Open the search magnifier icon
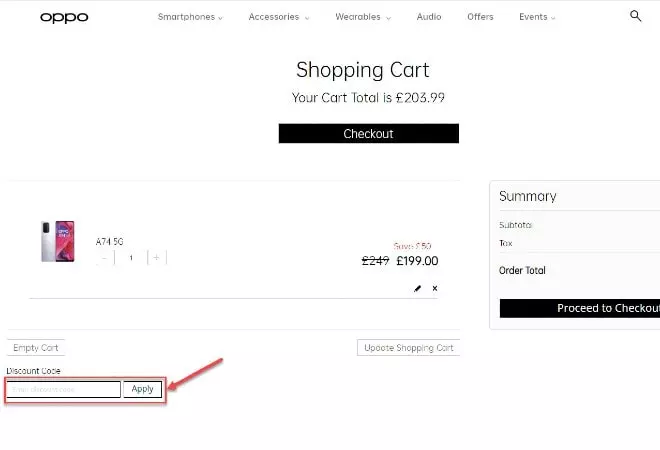Screen dimensions: 660x450 coord(635,16)
